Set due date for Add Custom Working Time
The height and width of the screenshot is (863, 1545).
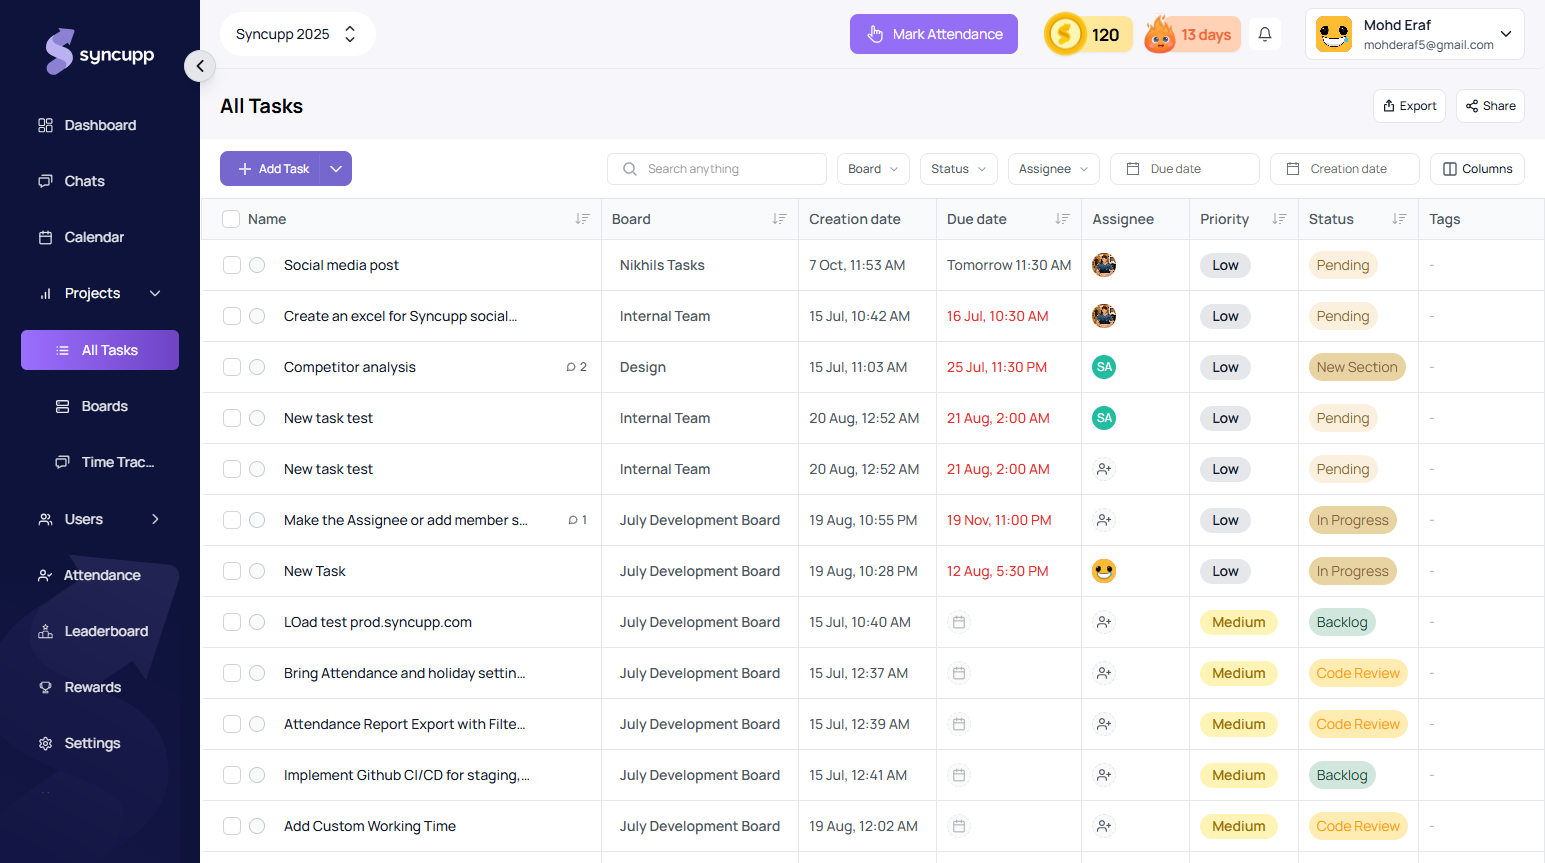coord(959,826)
